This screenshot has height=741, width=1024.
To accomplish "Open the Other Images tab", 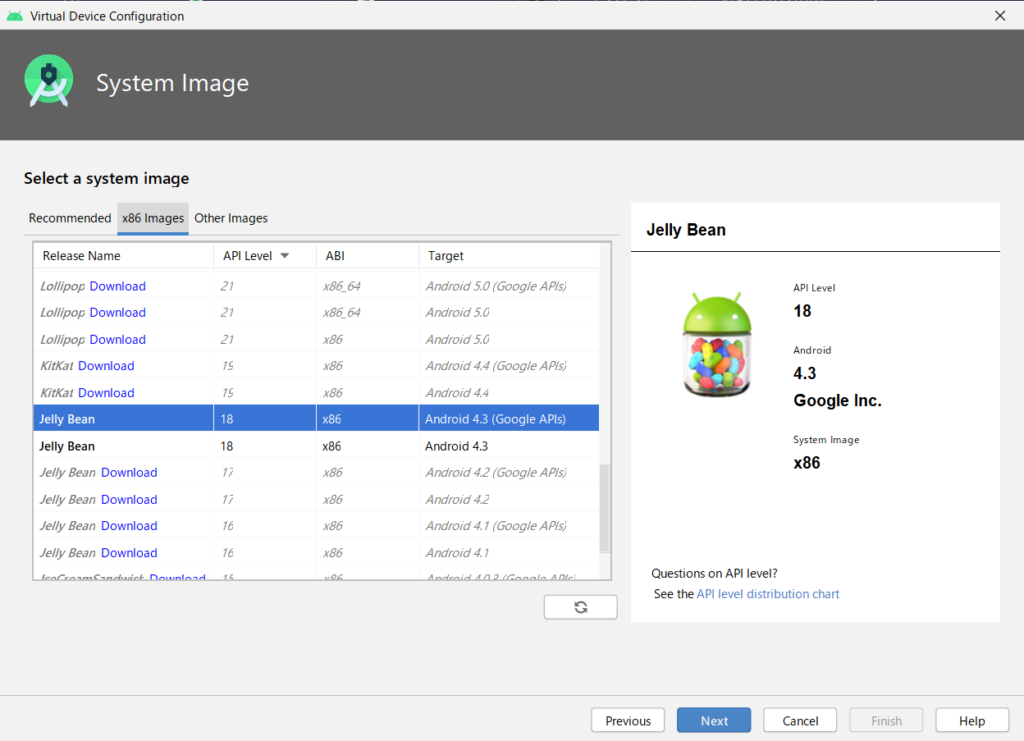I will 231,218.
